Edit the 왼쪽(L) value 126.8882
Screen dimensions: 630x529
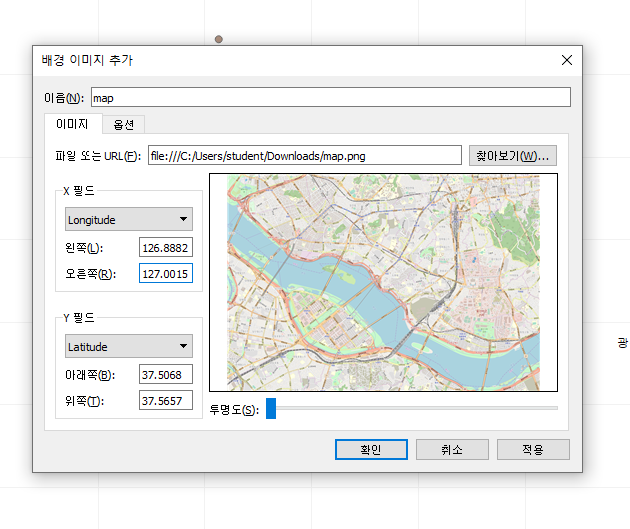tap(166, 247)
